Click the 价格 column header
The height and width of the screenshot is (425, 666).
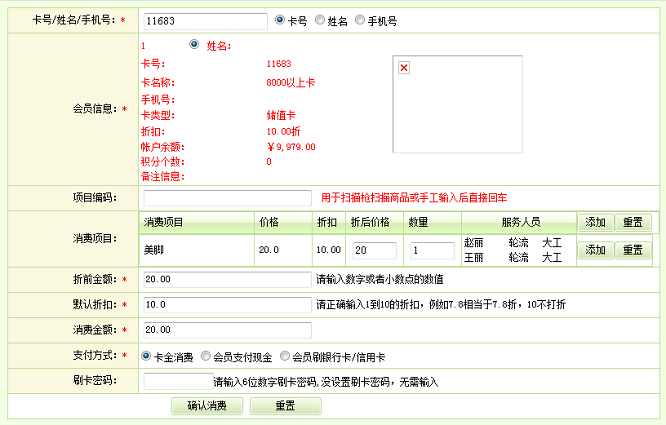(x=283, y=222)
